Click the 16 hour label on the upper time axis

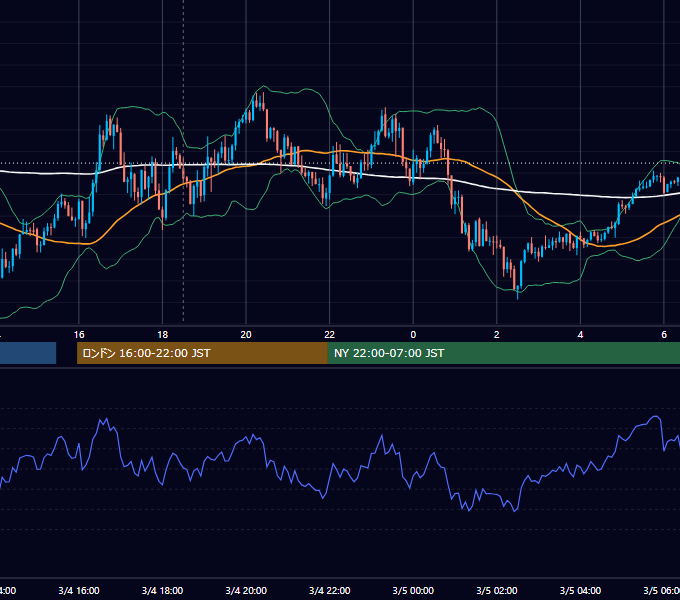79,335
